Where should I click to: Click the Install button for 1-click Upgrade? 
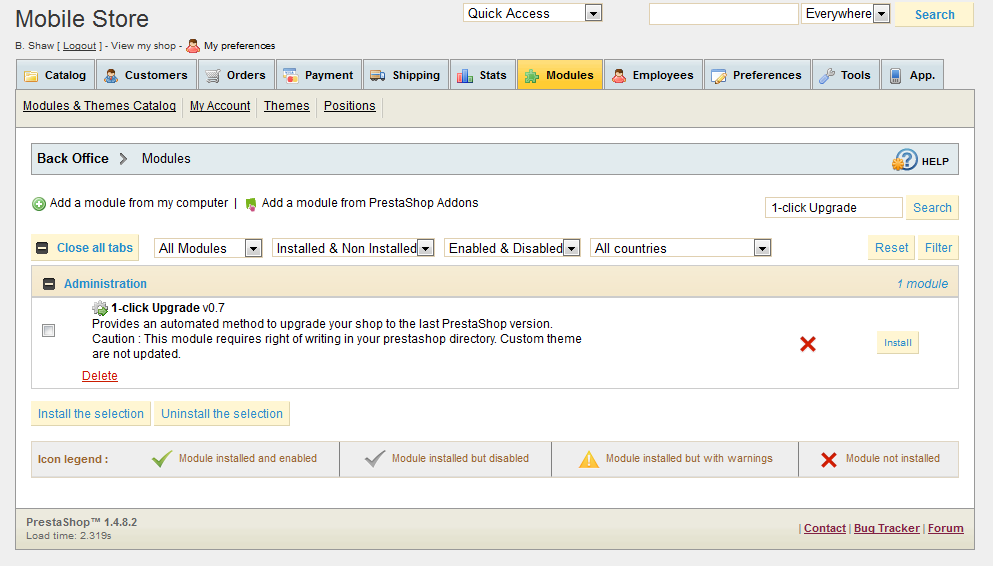click(x=897, y=343)
